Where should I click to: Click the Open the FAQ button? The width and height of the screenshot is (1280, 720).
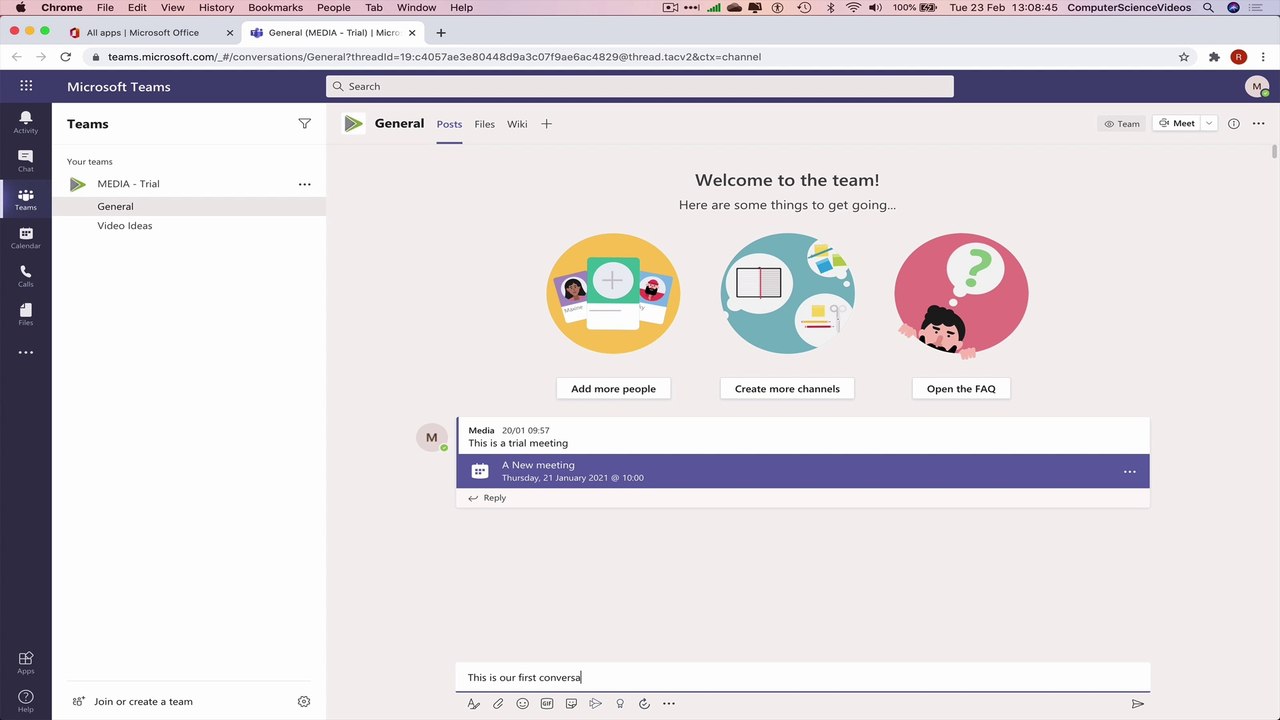pyautogui.click(x=961, y=389)
